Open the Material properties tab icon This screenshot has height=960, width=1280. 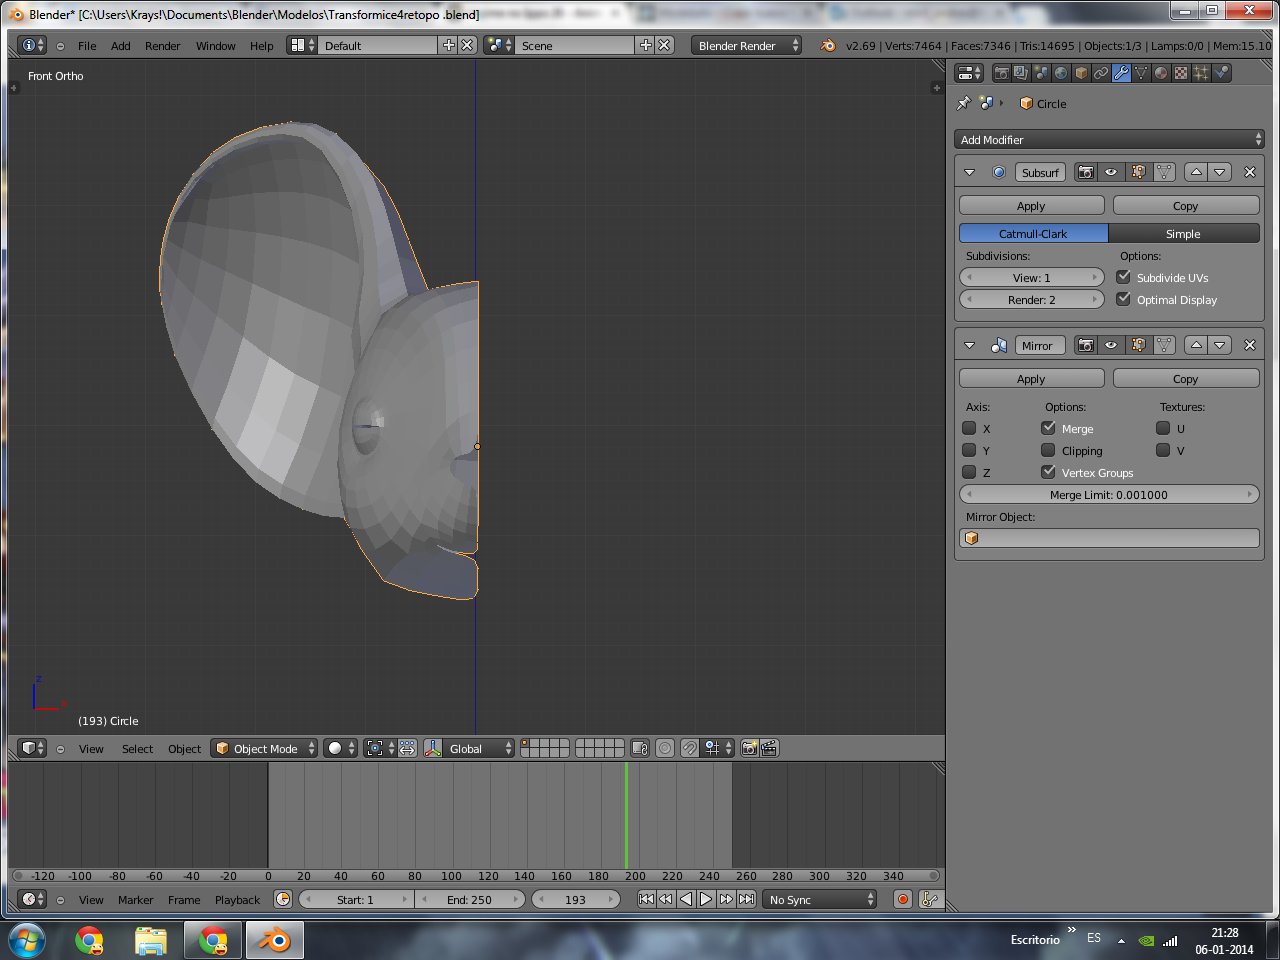pyautogui.click(x=1161, y=73)
